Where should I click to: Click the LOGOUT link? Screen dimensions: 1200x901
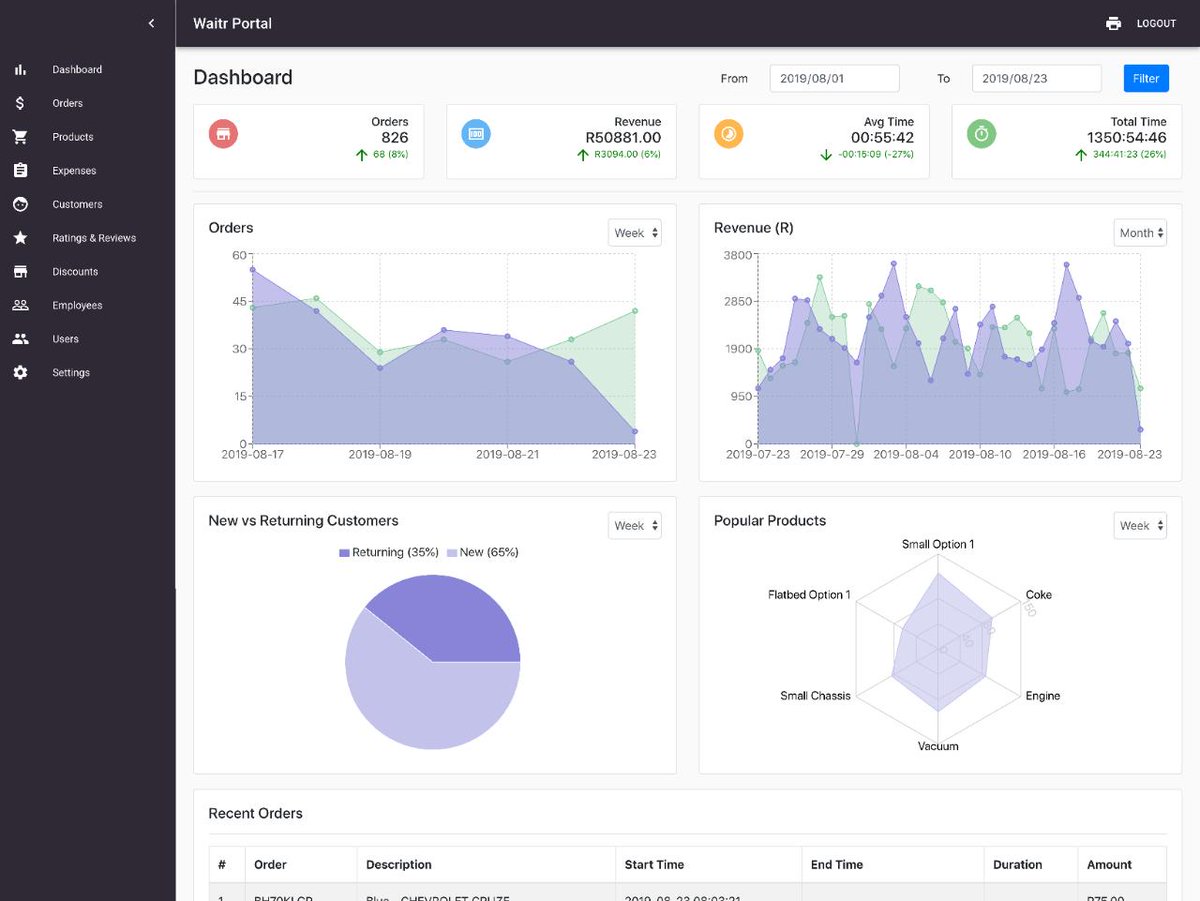click(x=1156, y=23)
